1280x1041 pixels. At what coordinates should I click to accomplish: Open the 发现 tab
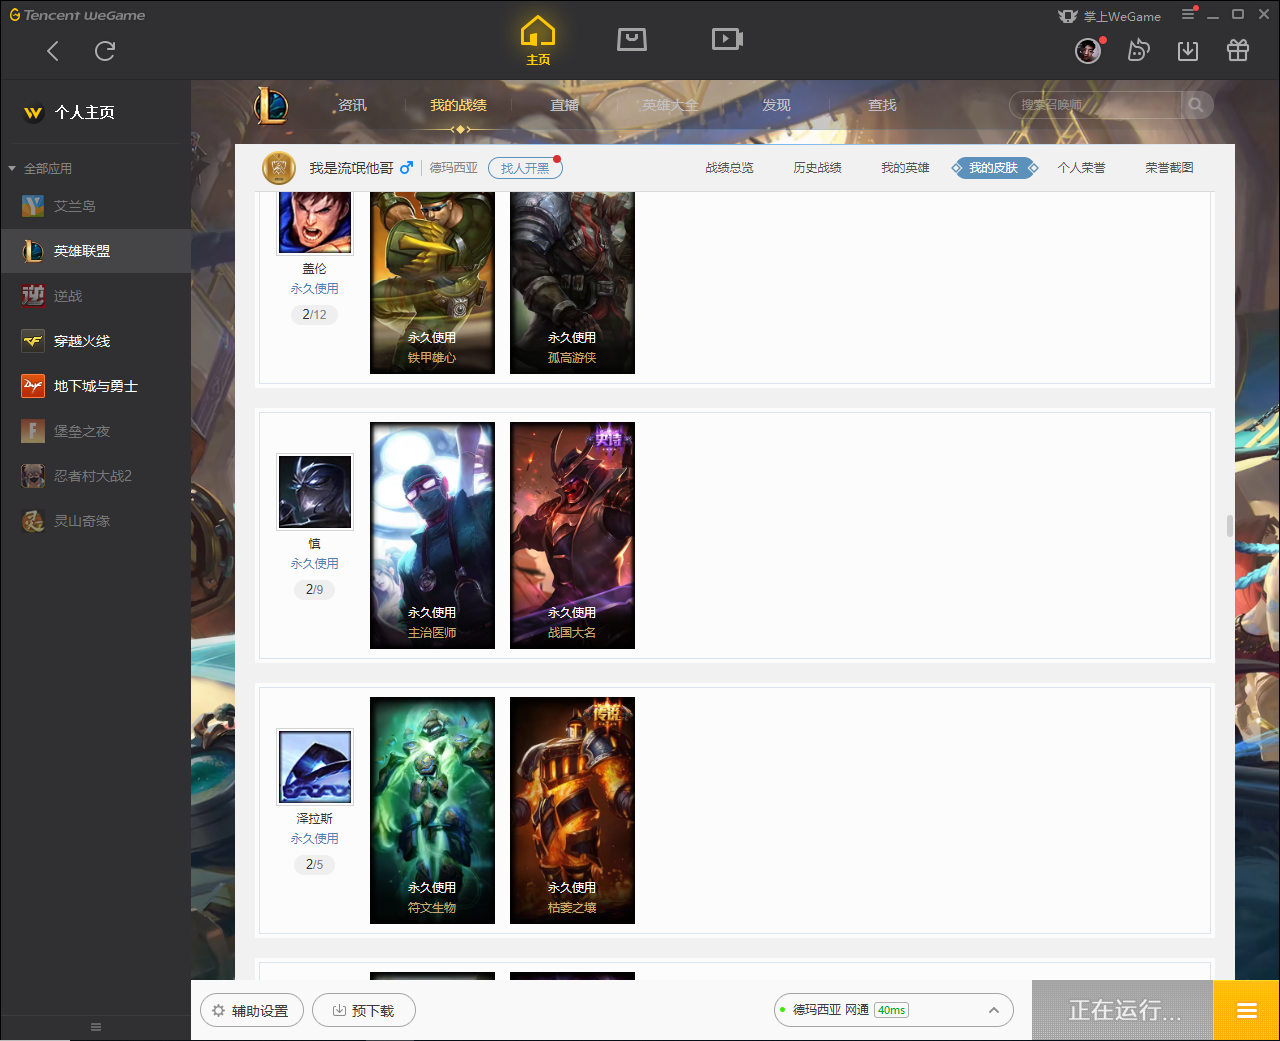coord(776,105)
